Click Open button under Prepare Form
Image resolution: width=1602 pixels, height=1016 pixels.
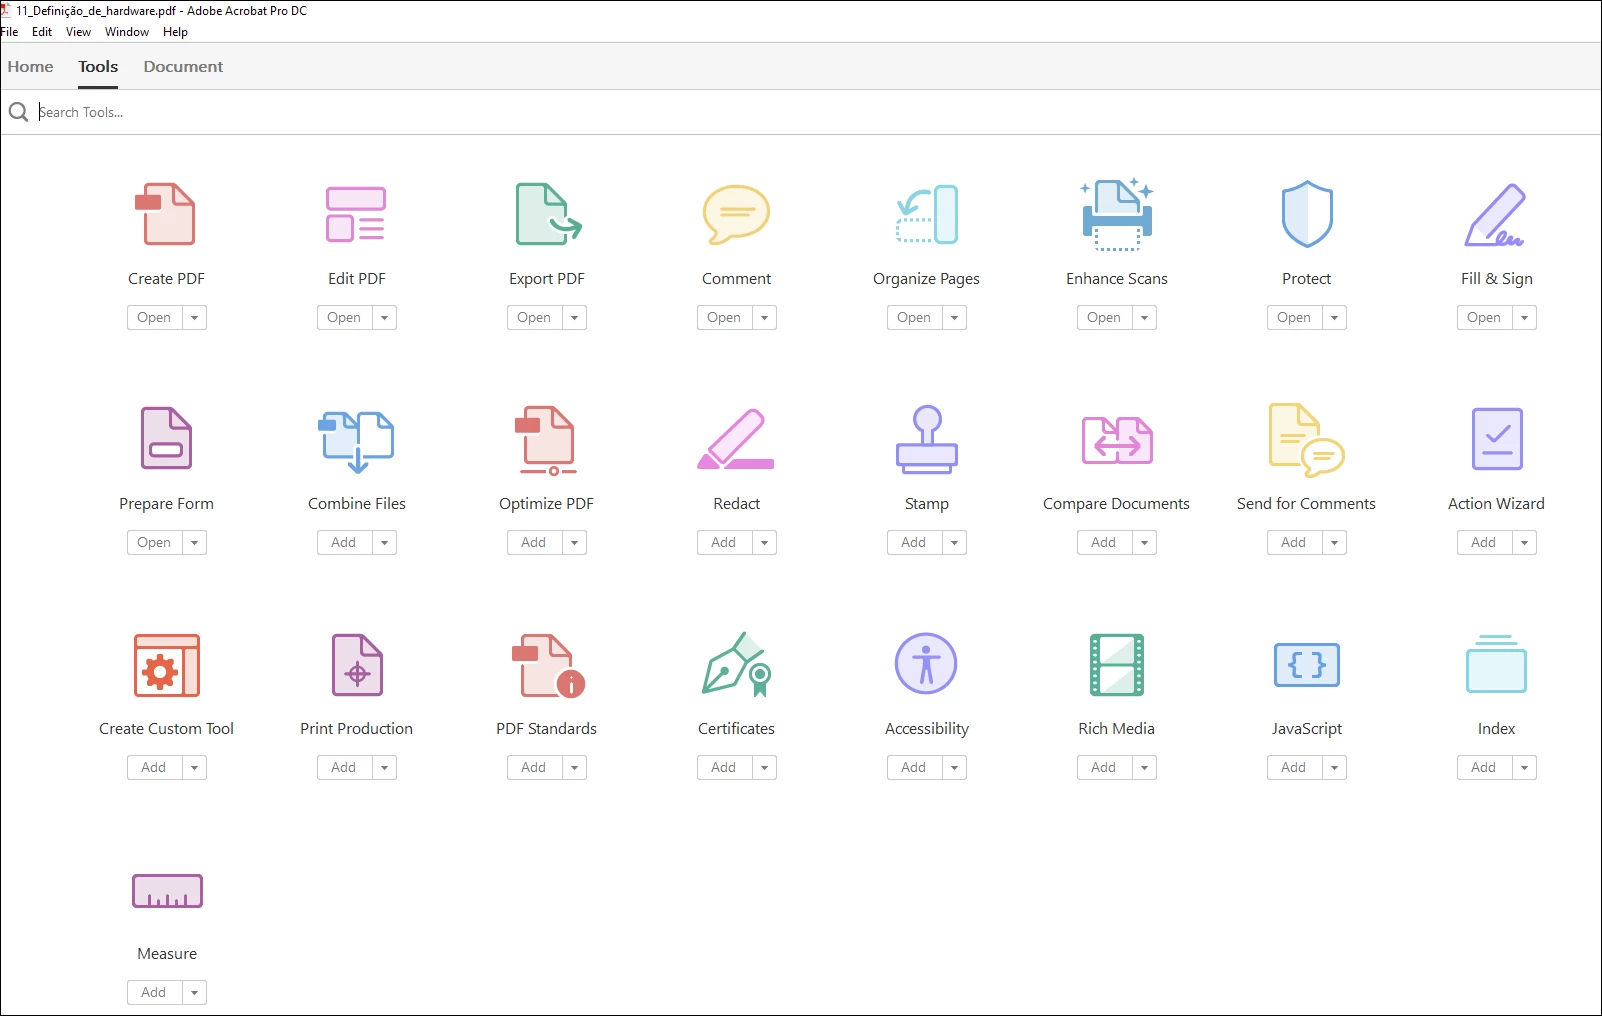(x=154, y=543)
